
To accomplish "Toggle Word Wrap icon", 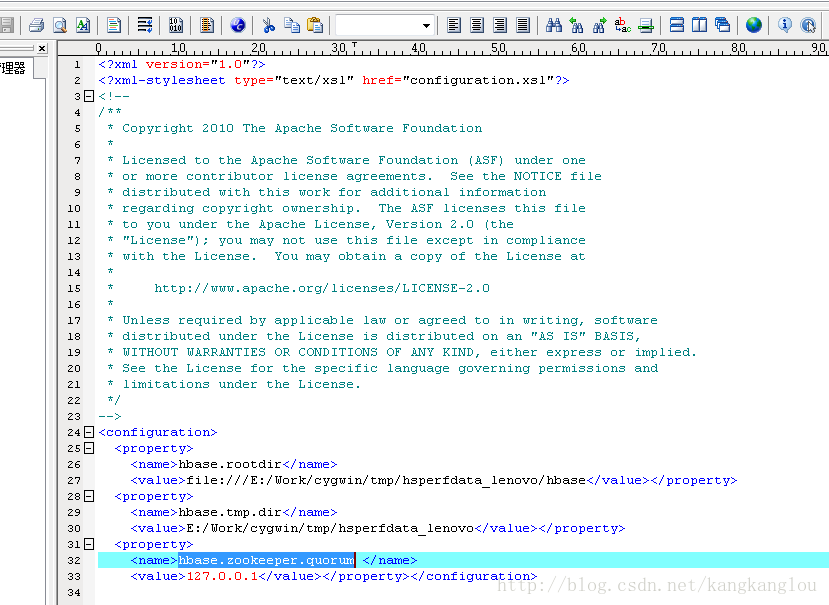I will 144,25.
